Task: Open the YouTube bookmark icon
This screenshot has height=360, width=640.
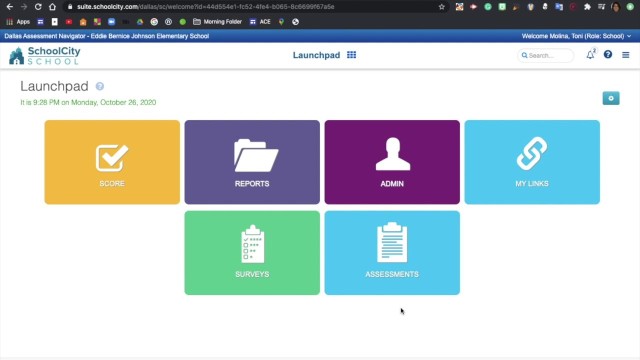Action: [x=69, y=22]
